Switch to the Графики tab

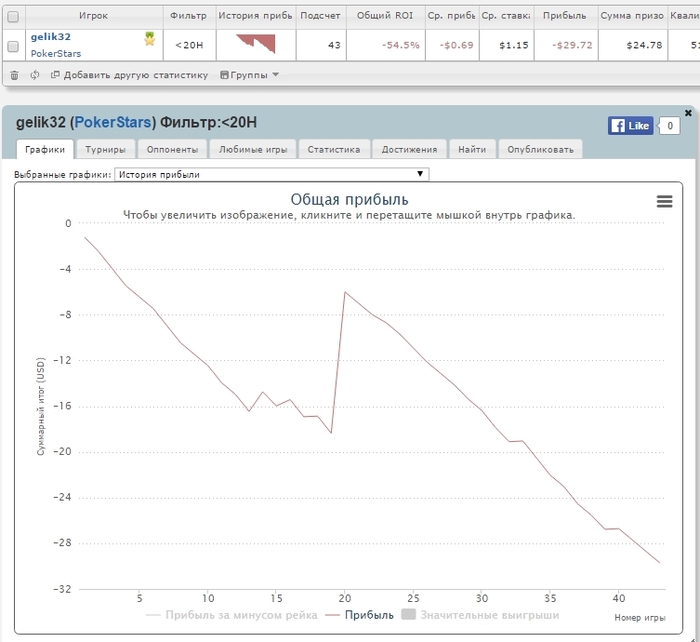(x=45, y=150)
